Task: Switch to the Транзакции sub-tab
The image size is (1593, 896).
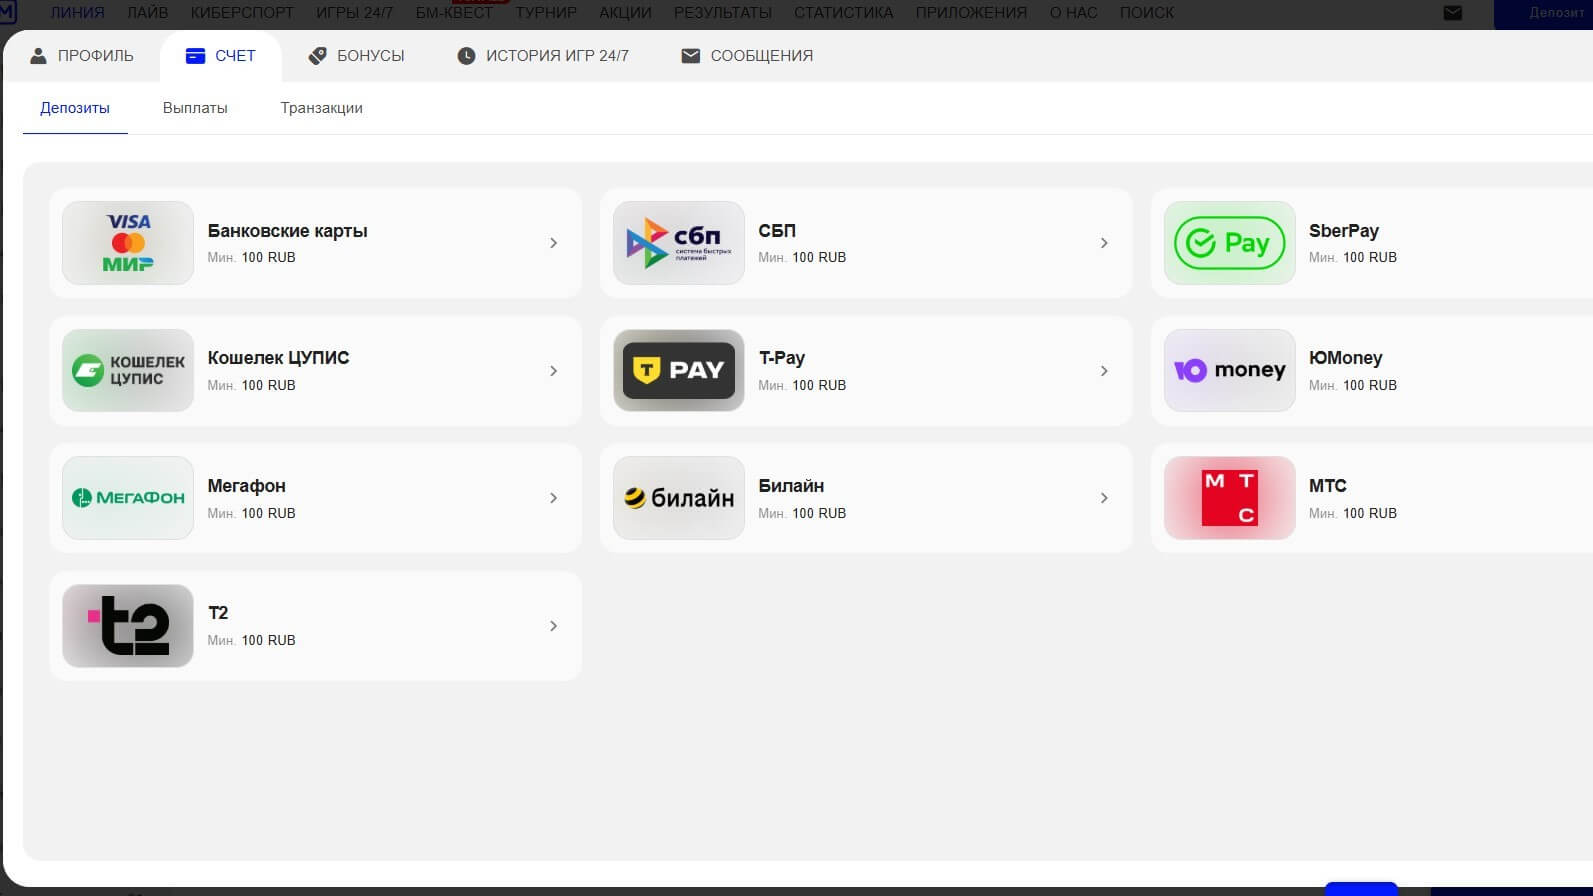Action: tap(322, 108)
